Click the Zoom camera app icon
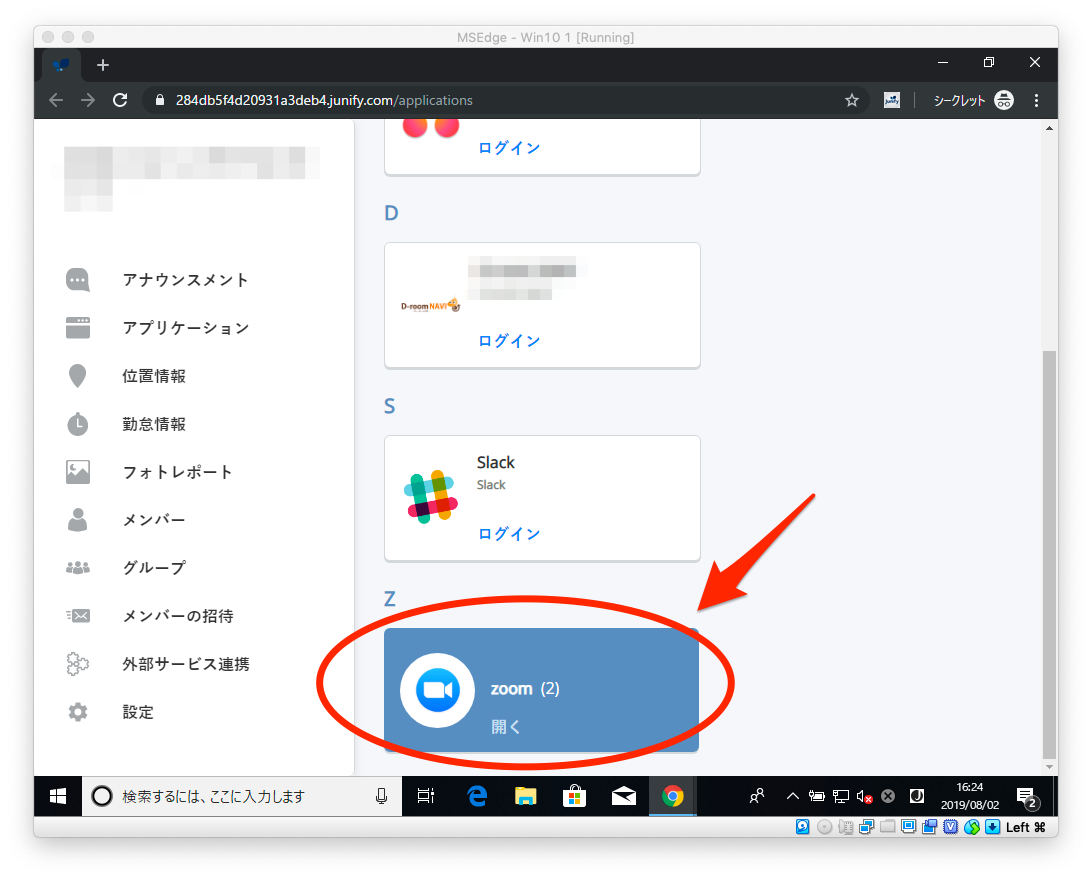Screen dimensions: 1092x879 [437, 690]
